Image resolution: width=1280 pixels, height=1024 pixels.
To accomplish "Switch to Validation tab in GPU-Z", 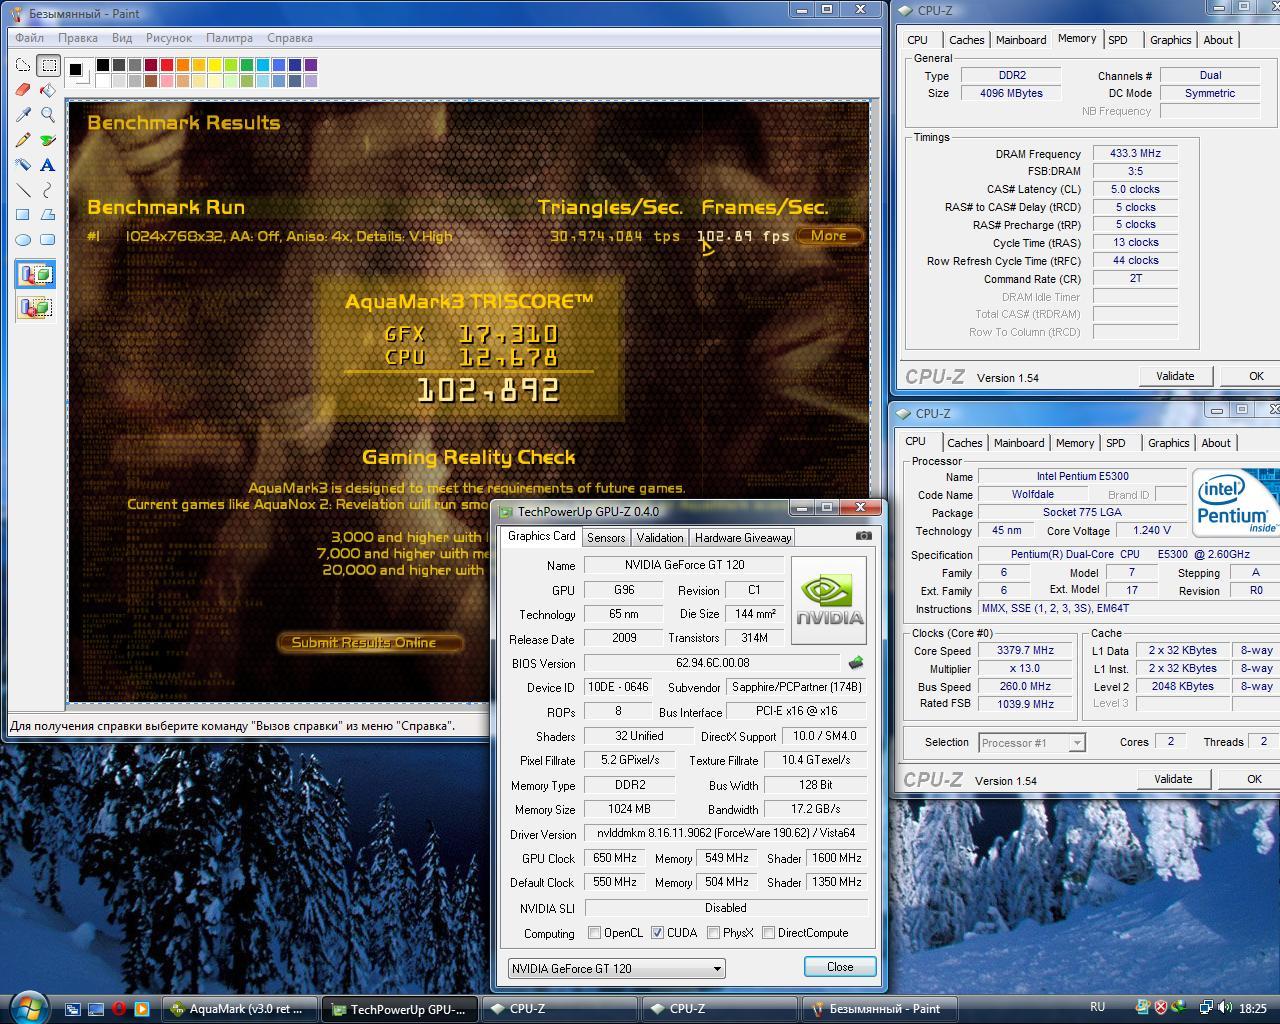I will click(660, 538).
